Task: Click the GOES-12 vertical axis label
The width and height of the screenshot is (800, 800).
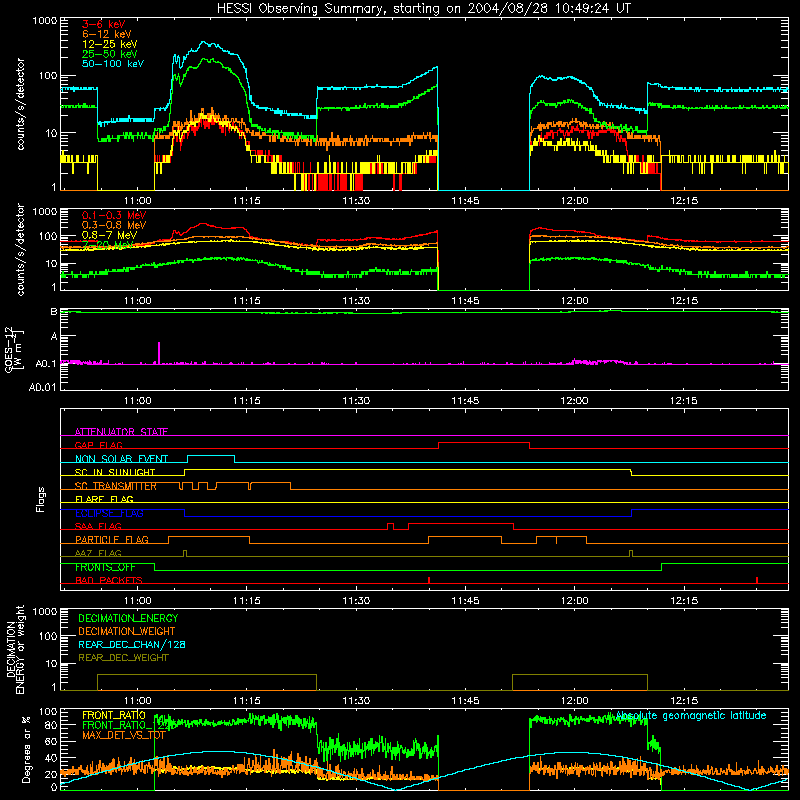Action: (x=14, y=350)
